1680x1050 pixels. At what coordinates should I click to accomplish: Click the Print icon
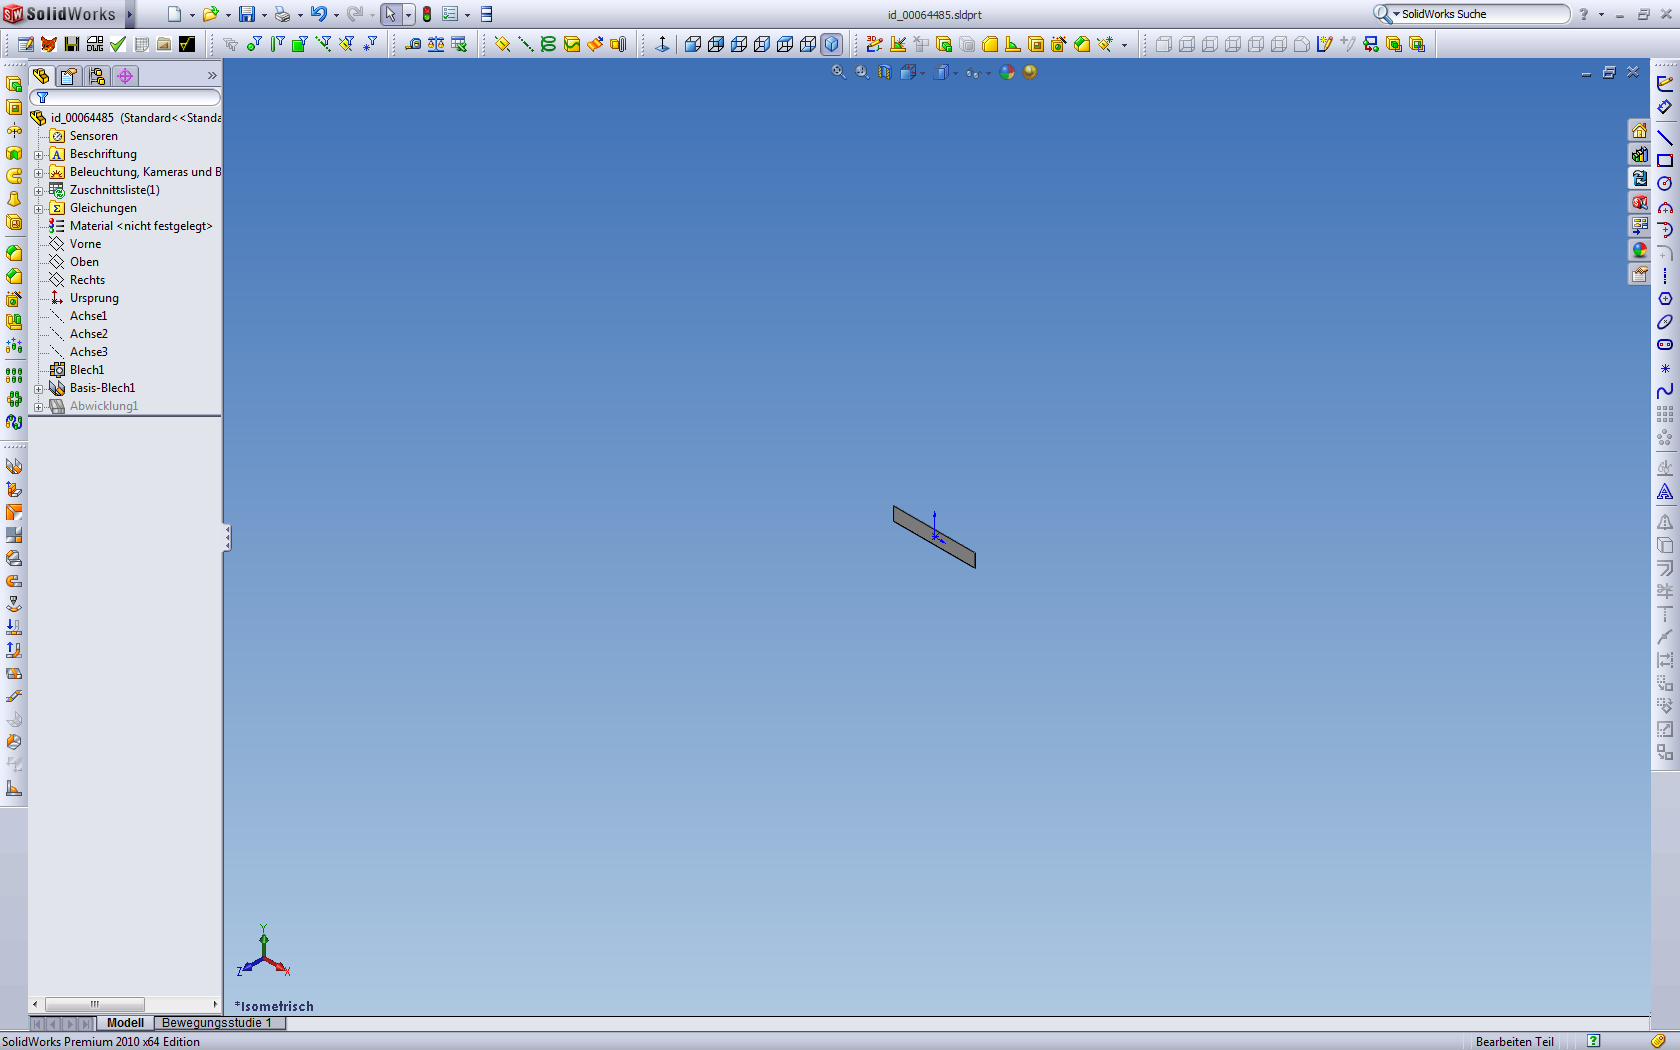pos(282,14)
